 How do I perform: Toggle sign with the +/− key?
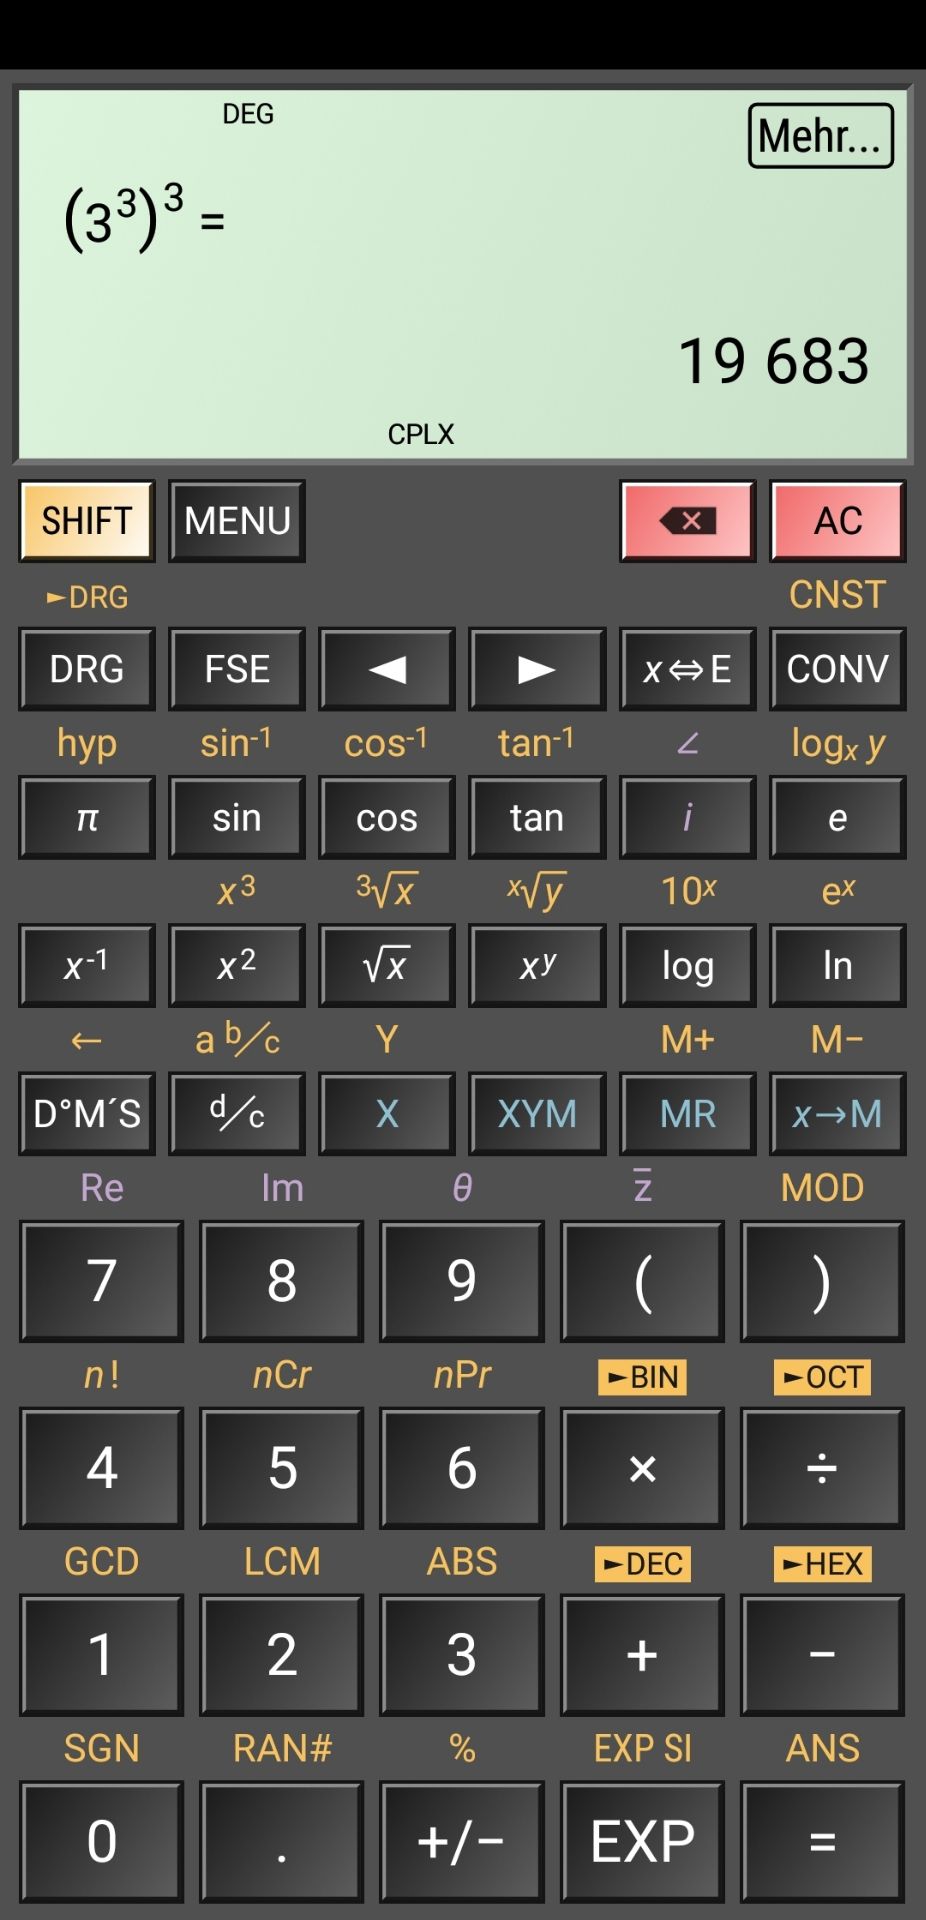point(461,1841)
